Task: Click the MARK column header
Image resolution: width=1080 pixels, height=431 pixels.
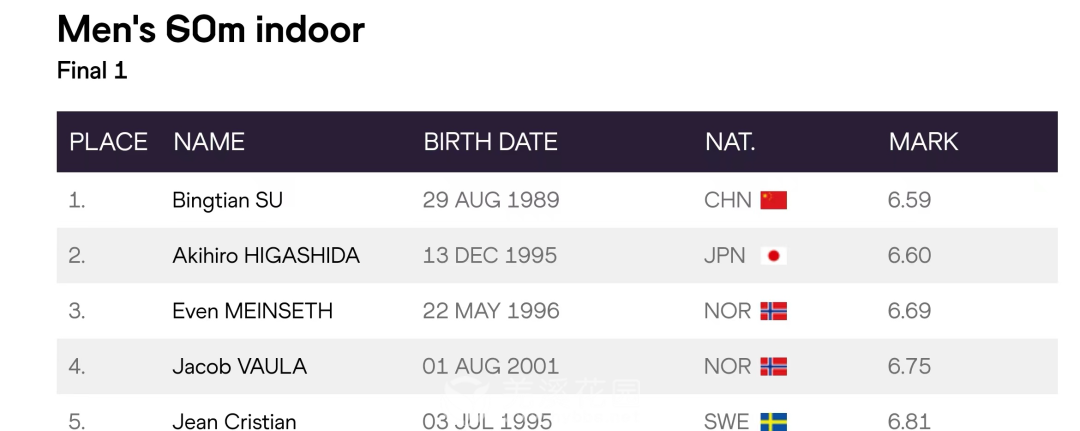Action: 923,142
